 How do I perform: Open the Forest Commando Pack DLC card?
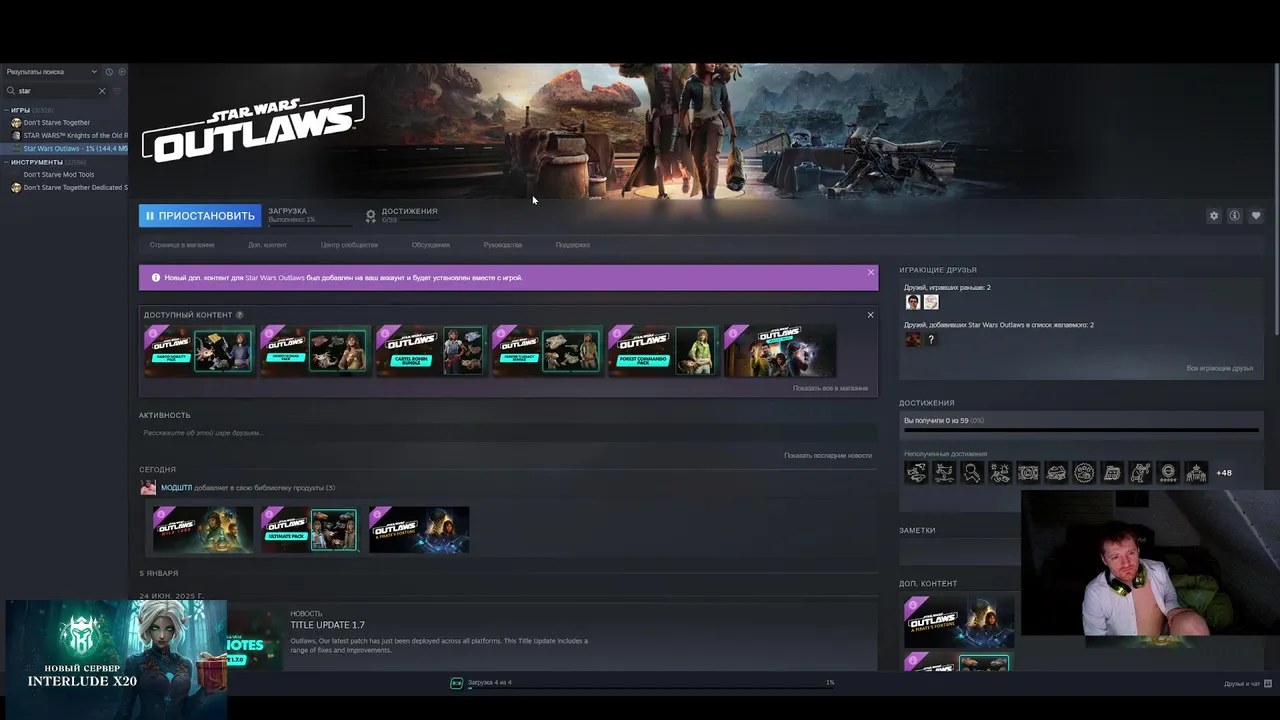coord(662,351)
